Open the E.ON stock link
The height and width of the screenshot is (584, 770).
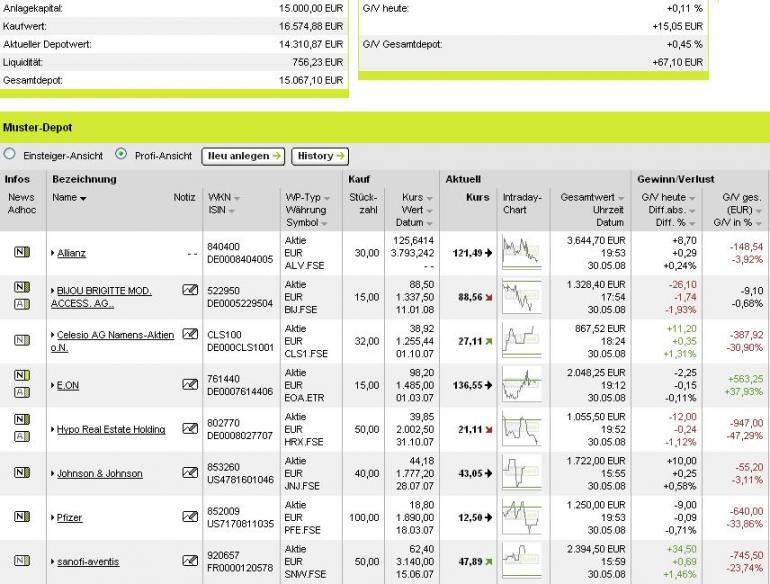click(68, 385)
